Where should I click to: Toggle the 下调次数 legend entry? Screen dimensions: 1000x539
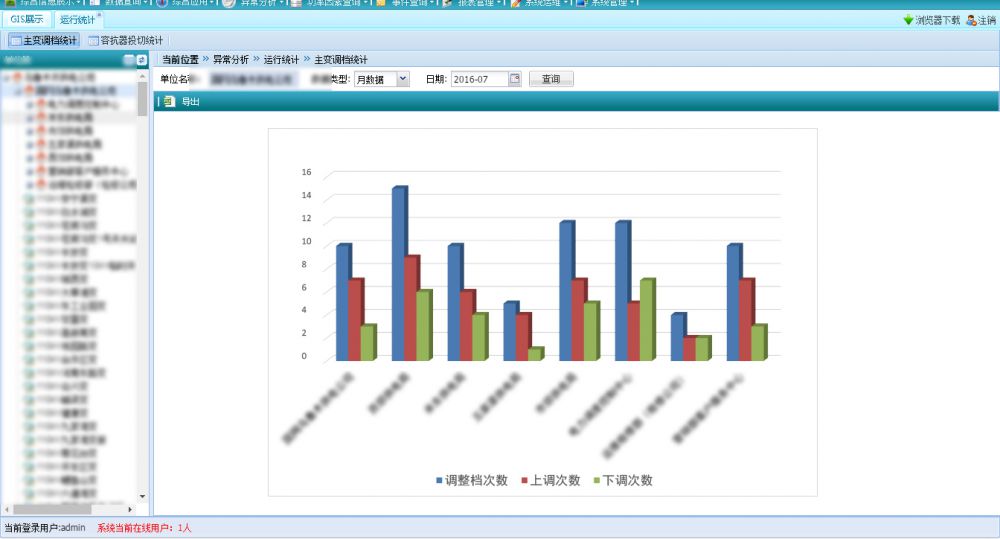(623, 480)
